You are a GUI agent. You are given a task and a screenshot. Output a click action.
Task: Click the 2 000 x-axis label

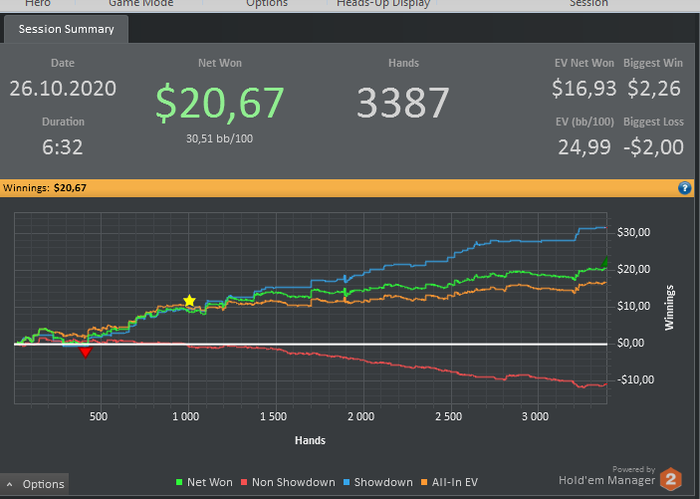coord(361,417)
